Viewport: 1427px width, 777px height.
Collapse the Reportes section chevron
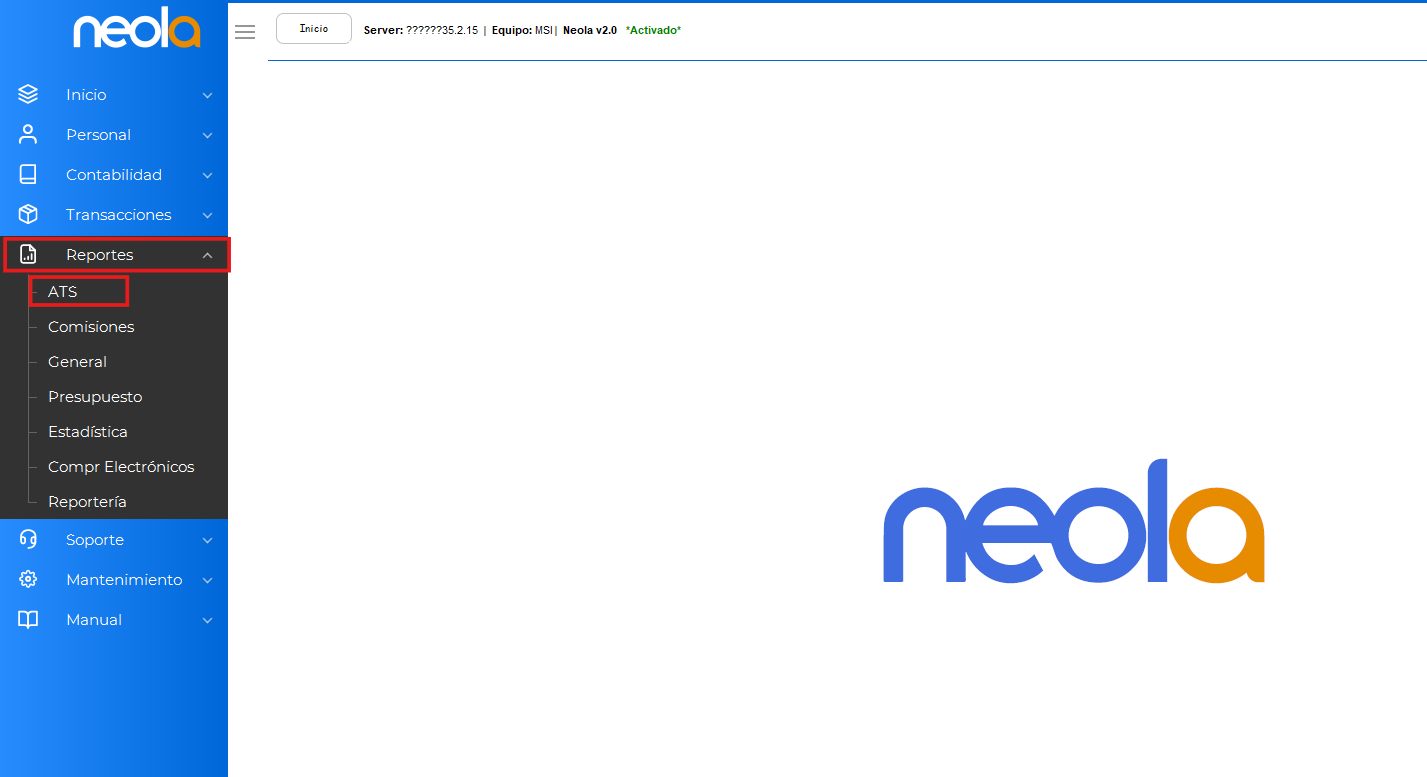coord(207,256)
